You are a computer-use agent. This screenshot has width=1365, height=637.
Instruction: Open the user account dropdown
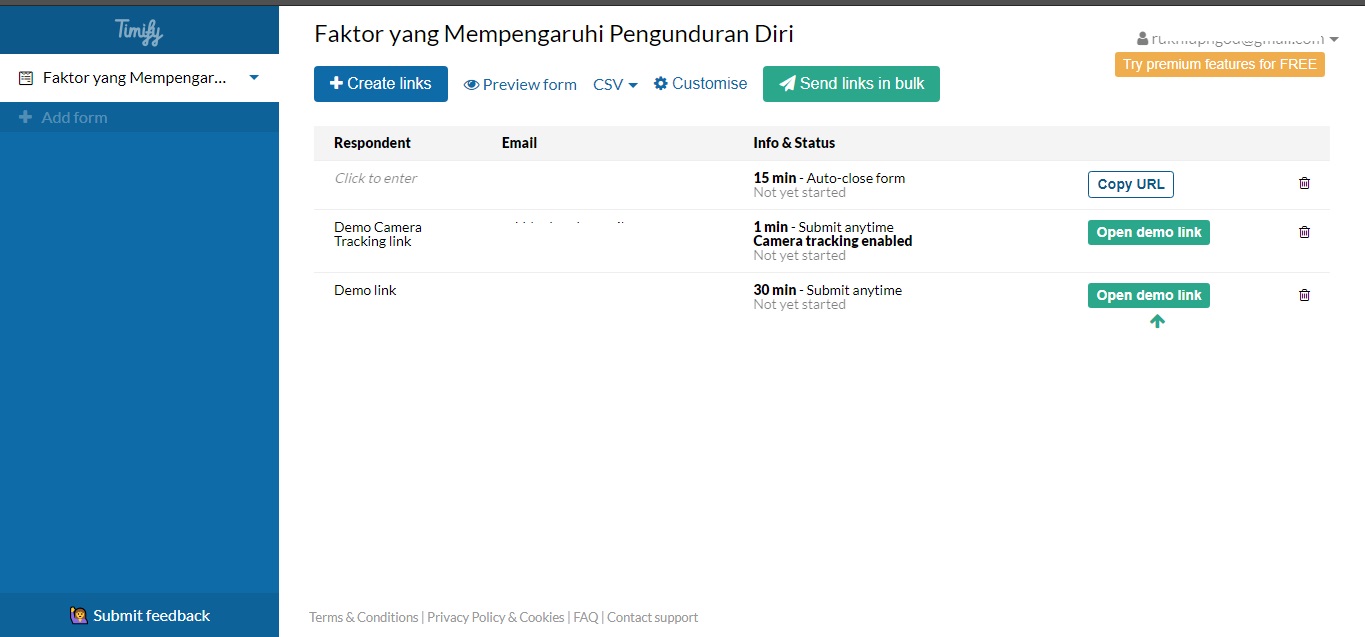click(x=1238, y=39)
